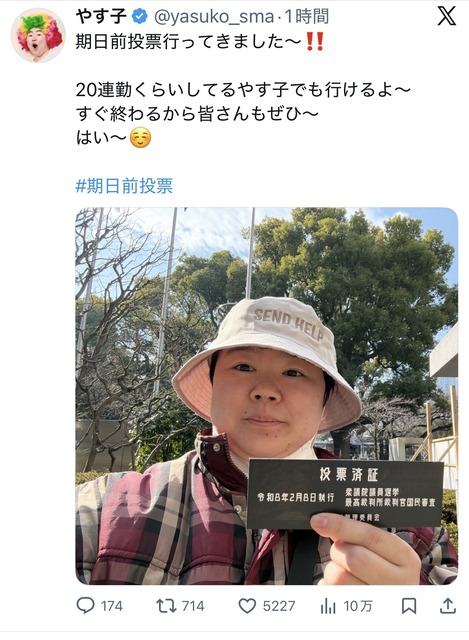Click the 1時間 timestamp
The width and height of the screenshot is (469, 640).
(306, 17)
